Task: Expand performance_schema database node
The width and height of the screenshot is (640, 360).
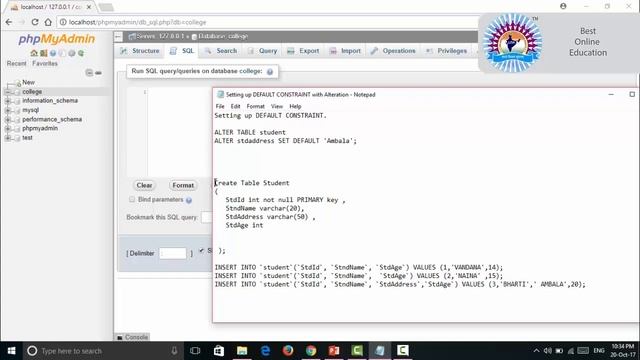Action: 7,120
